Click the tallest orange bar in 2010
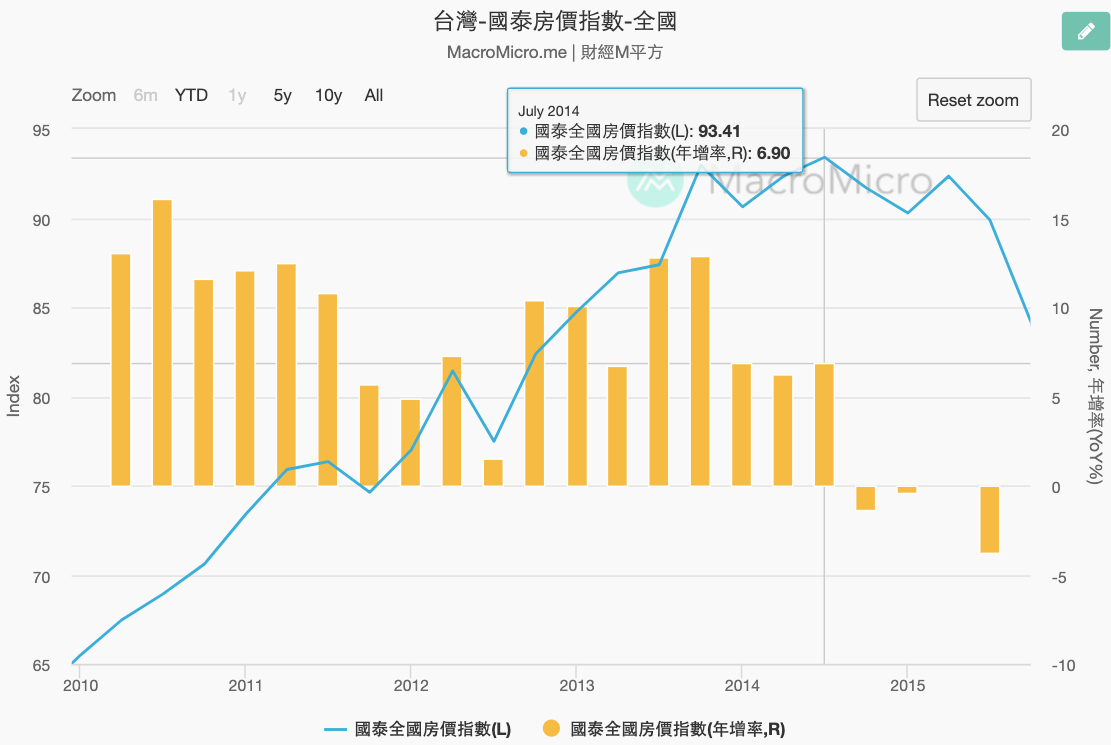 click(162, 343)
